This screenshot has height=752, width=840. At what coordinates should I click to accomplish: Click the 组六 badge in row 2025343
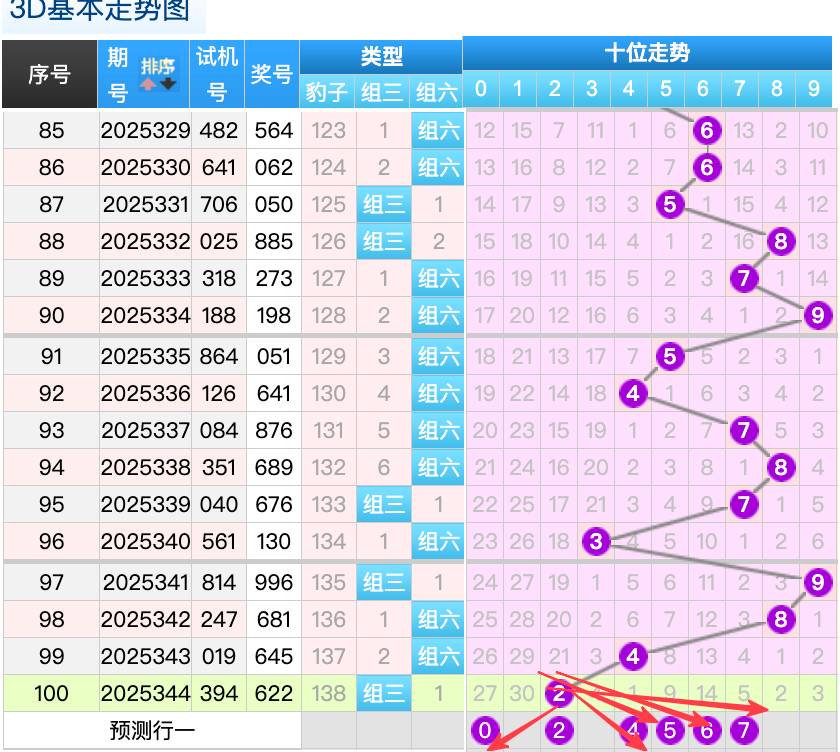pos(438,656)
